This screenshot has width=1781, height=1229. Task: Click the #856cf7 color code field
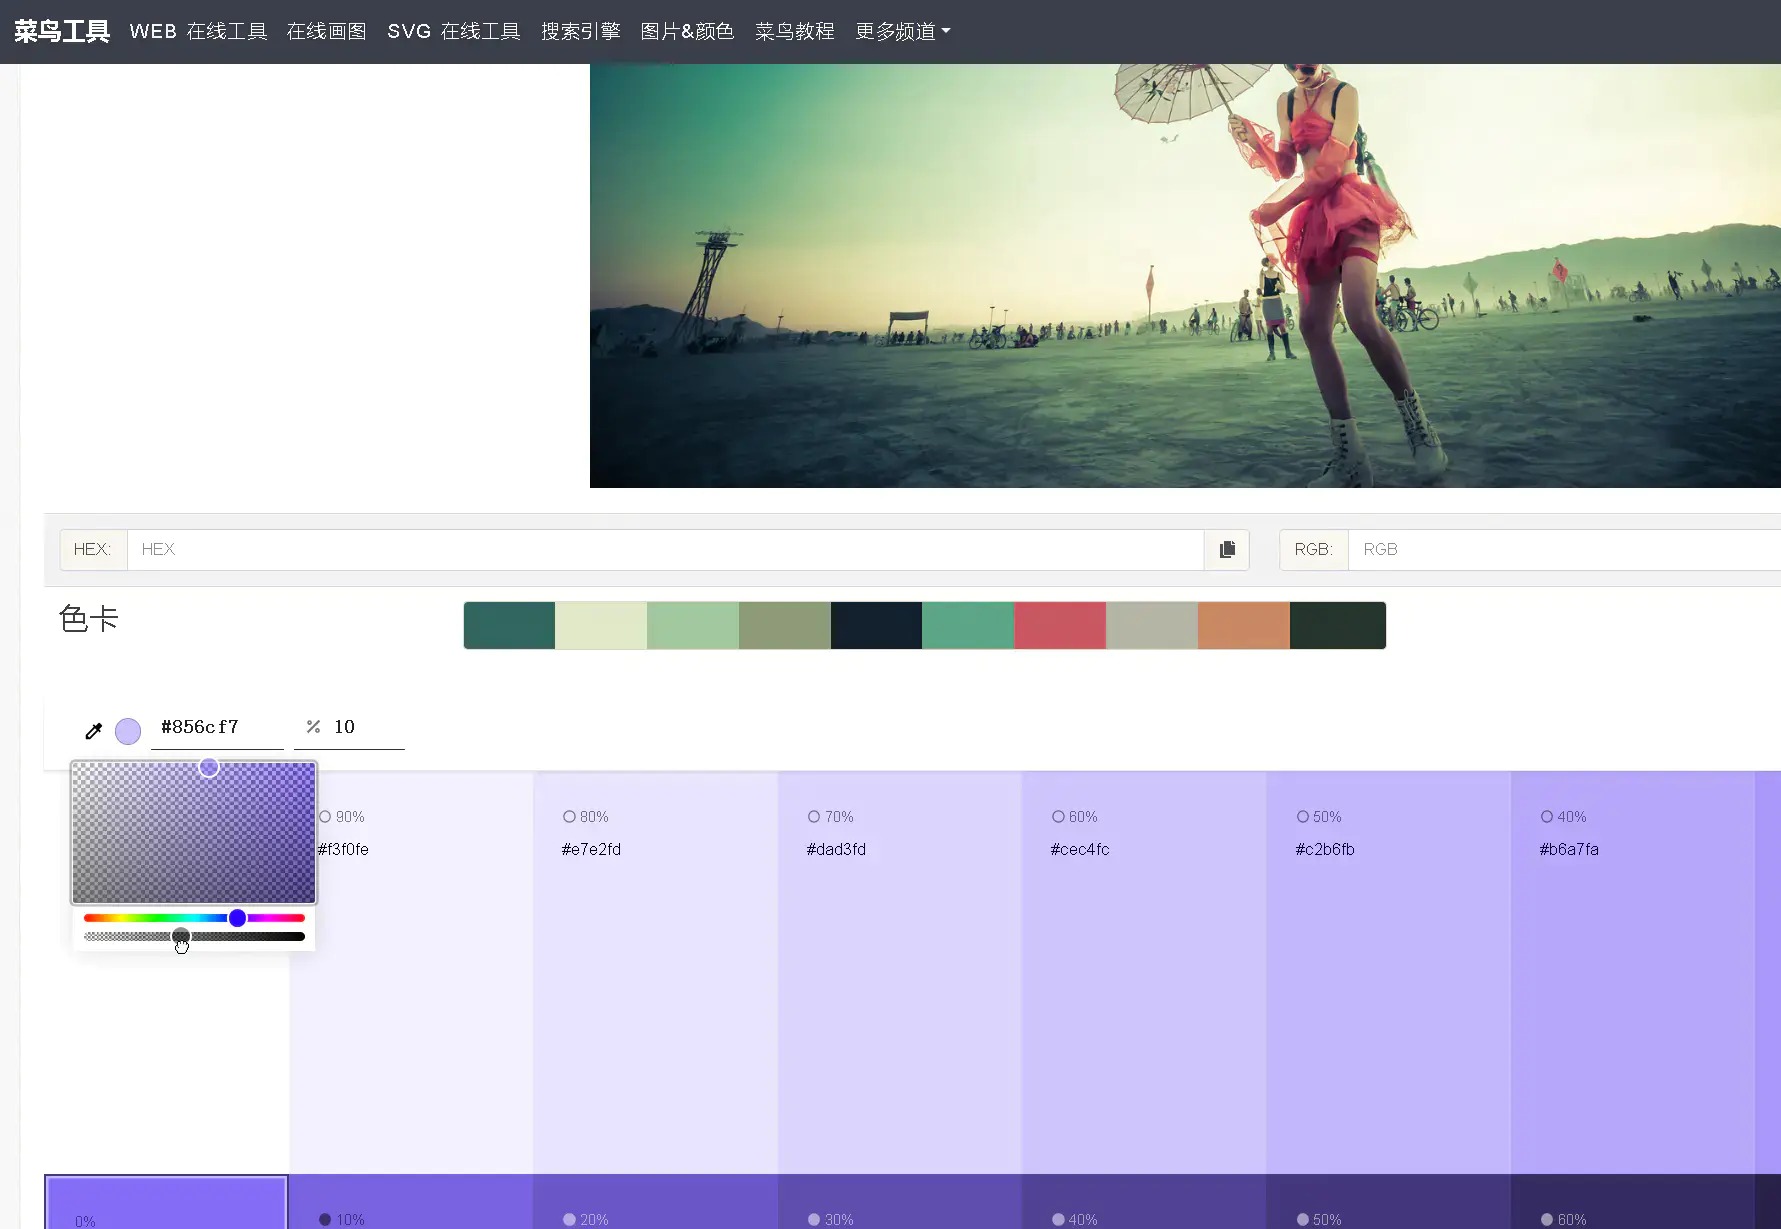click(x=217, y=727)
